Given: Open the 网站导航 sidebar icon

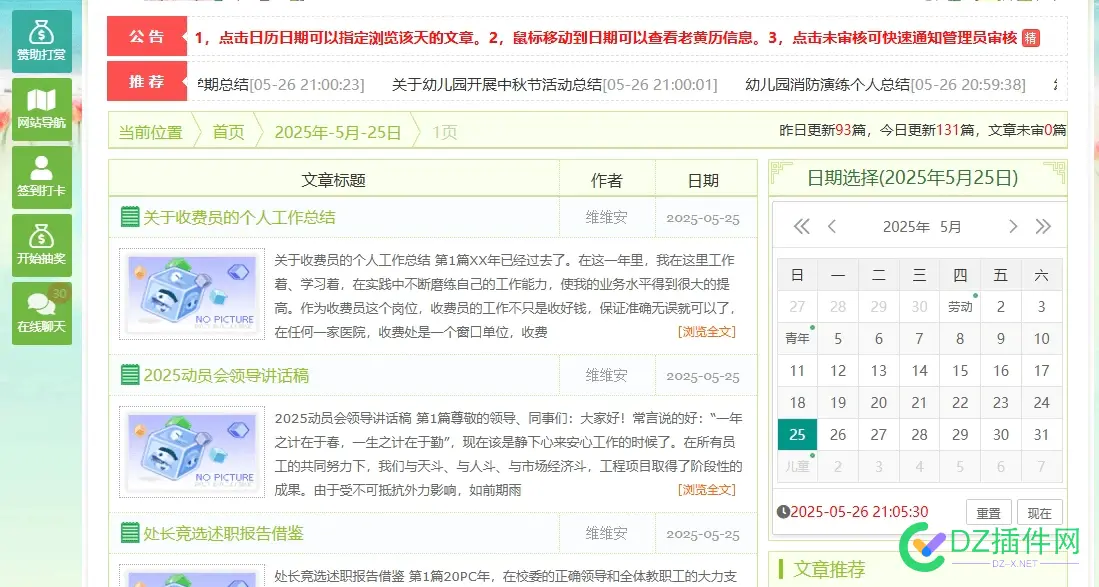Looking at the screenshot, I should 41,107.
